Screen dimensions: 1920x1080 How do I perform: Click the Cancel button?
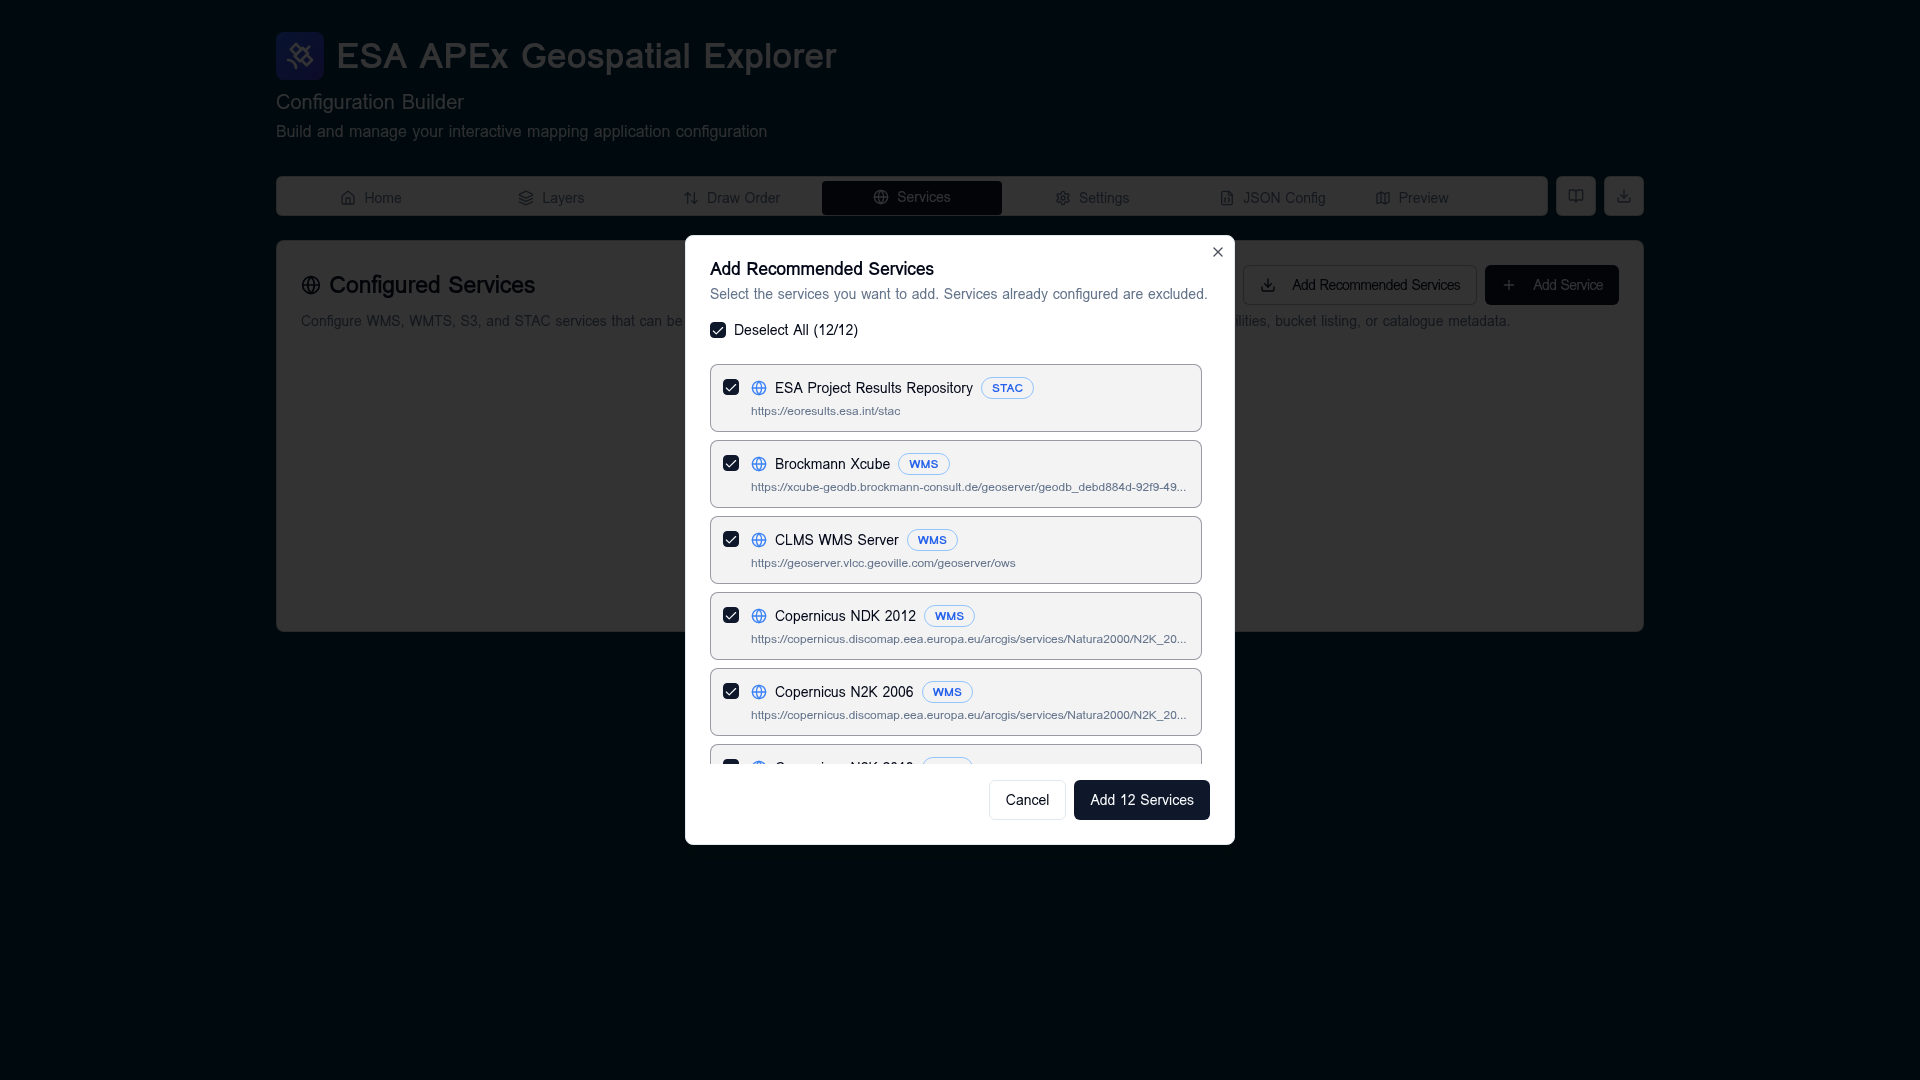coord(1027,800)
